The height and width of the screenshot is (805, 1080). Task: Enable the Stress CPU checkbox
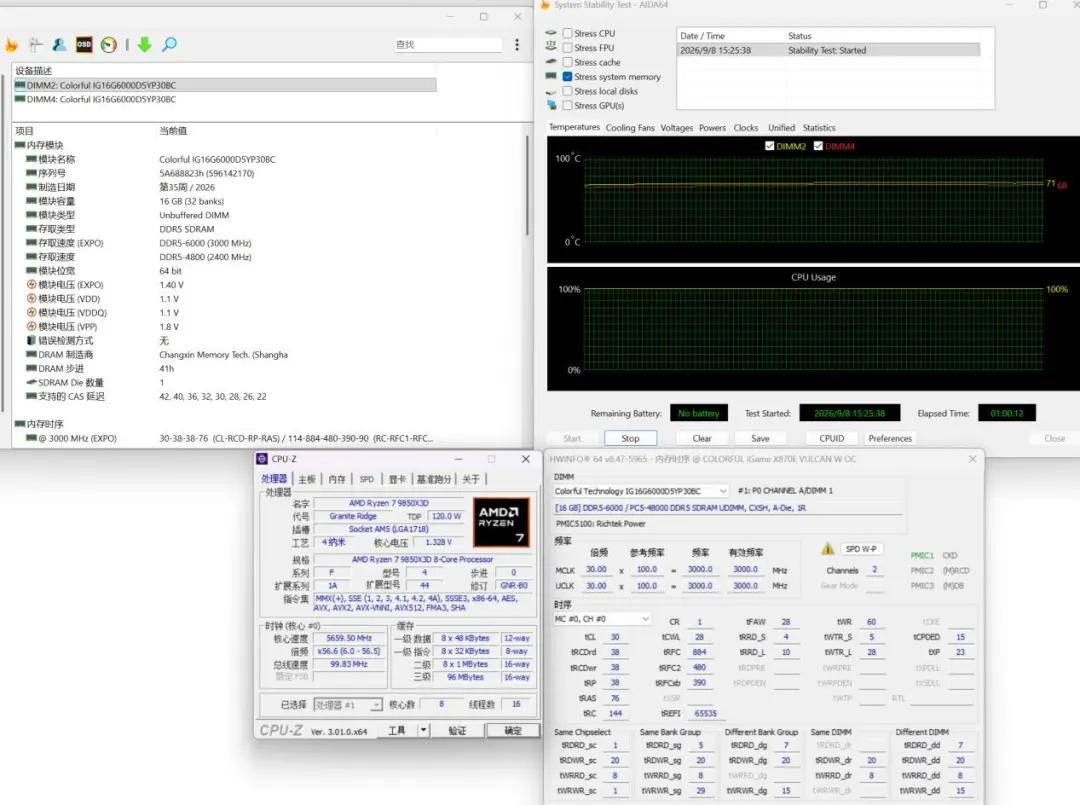[x=568, y=33]
